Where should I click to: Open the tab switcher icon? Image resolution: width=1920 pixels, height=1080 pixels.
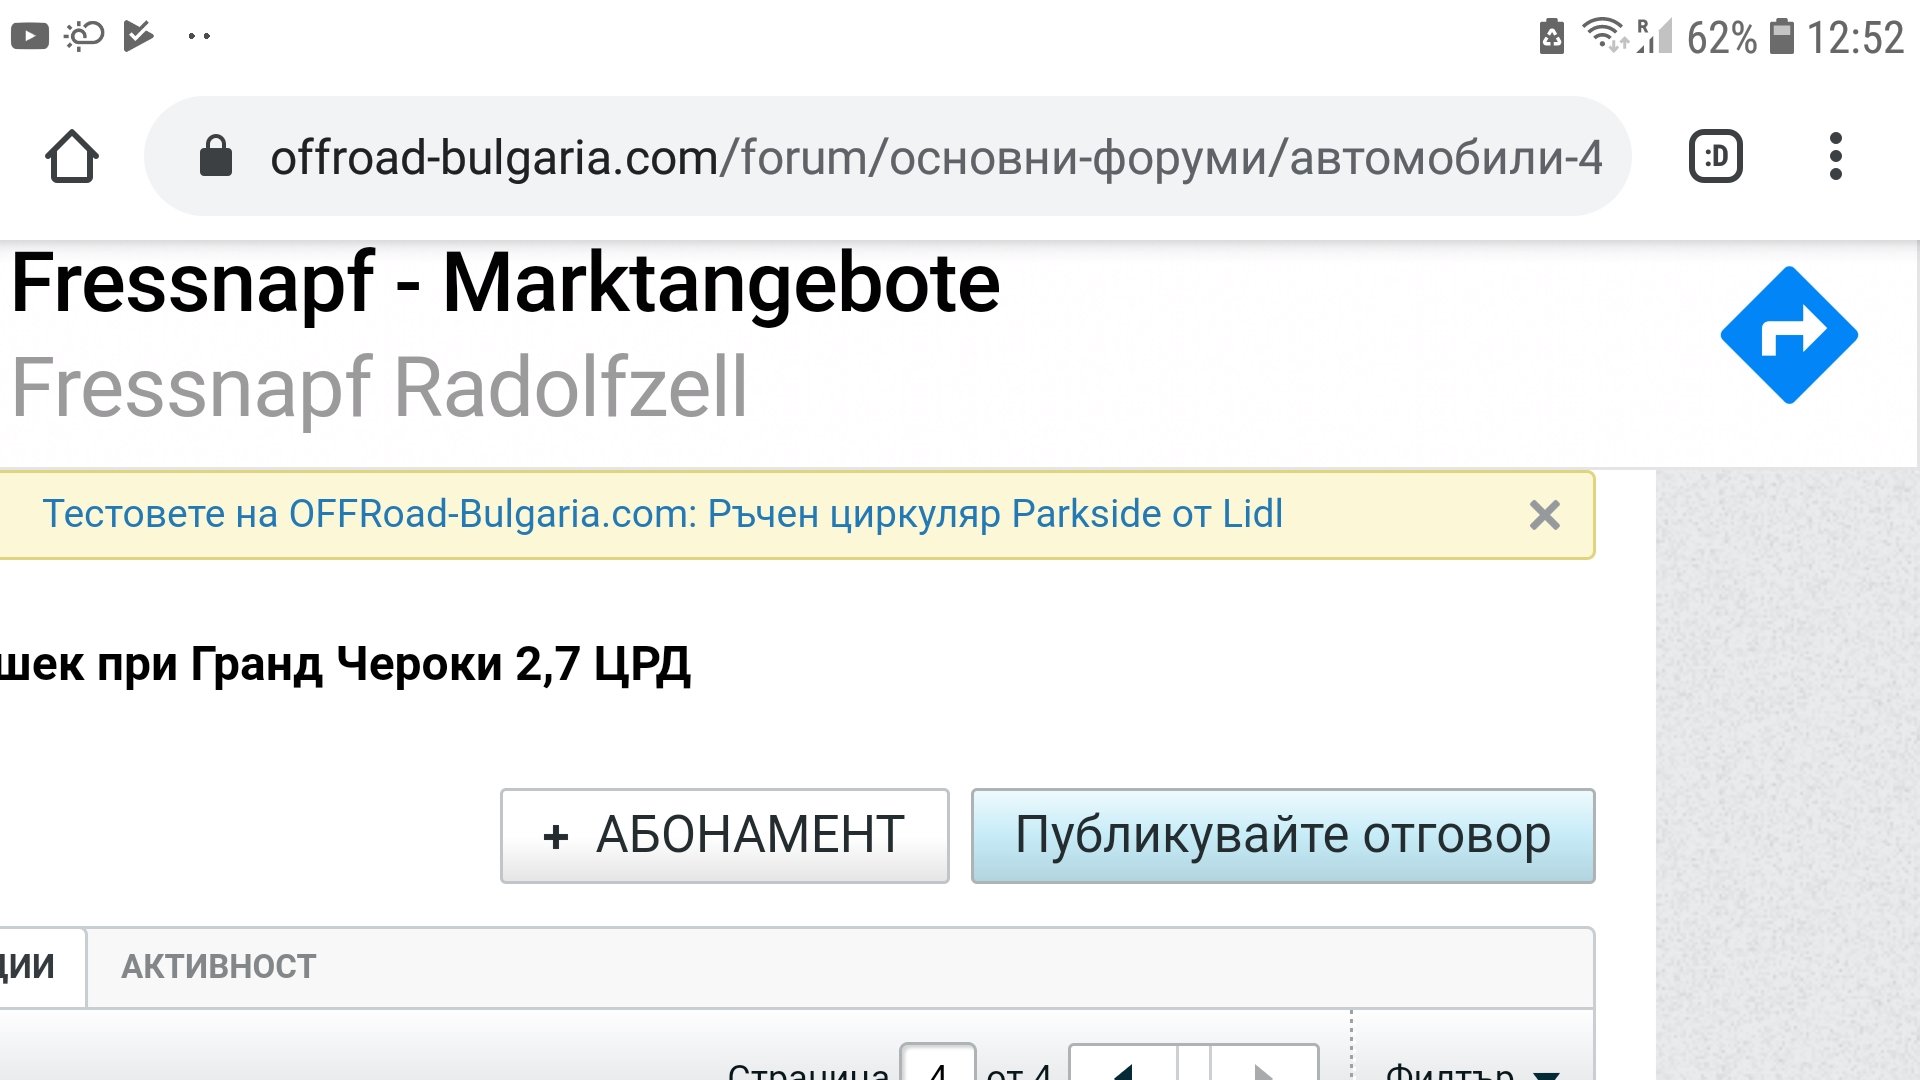[1715, 157]
